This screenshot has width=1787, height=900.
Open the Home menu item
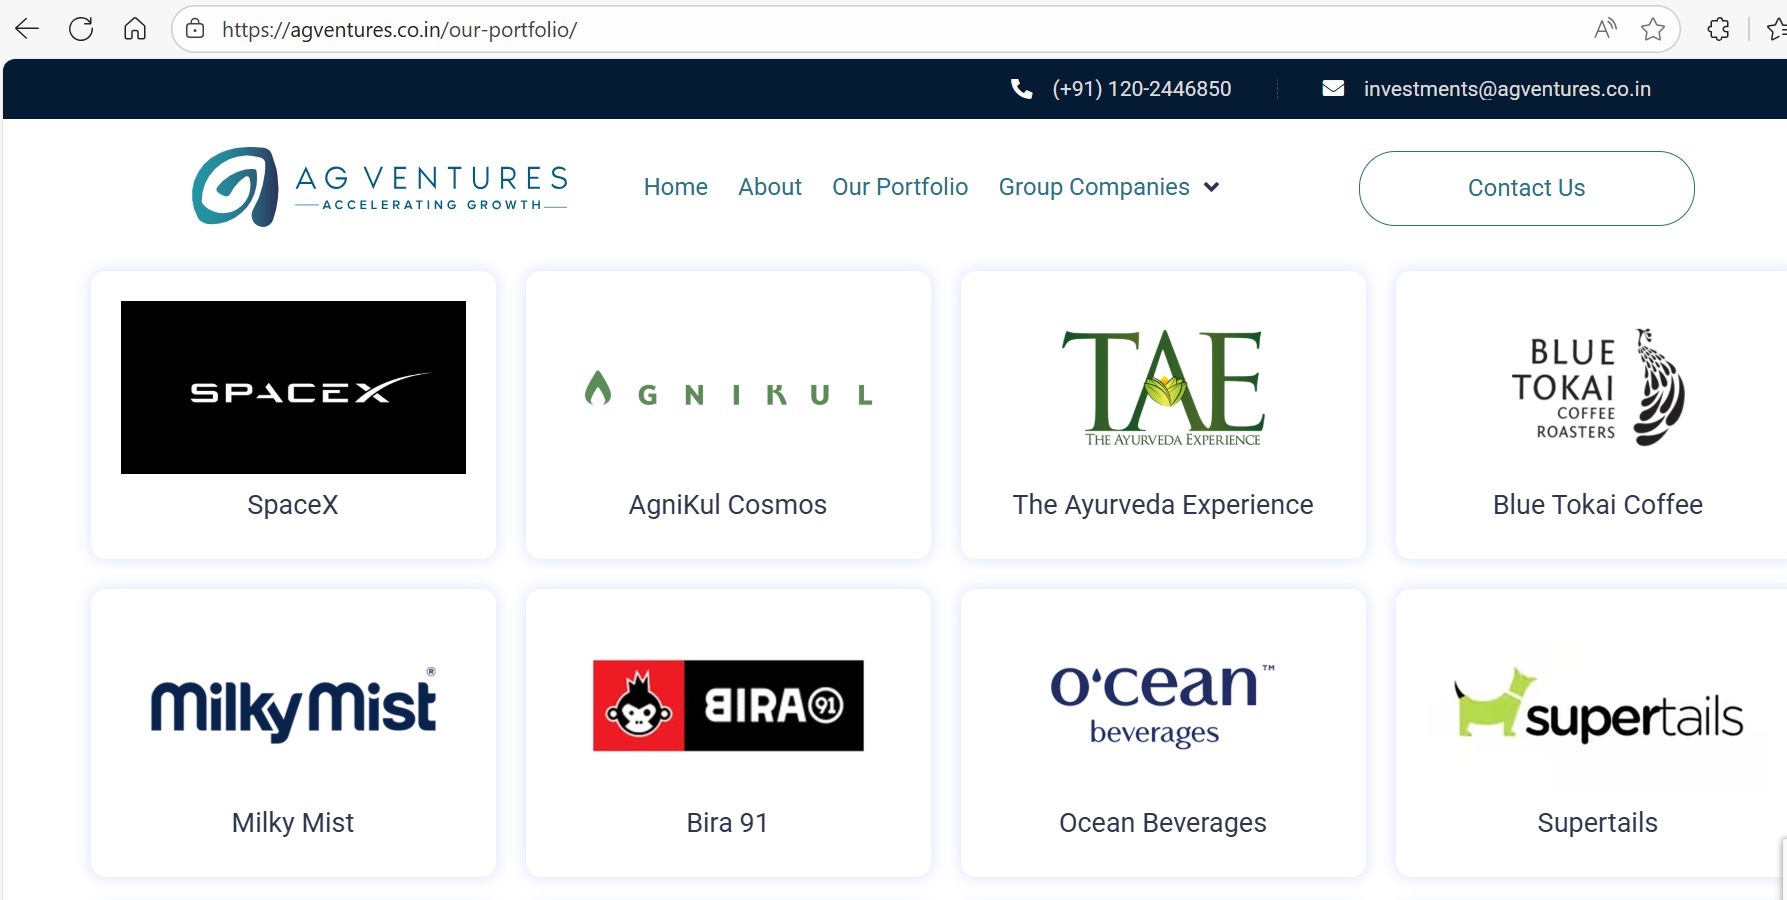pyautogui.click(x=675, y=187)
